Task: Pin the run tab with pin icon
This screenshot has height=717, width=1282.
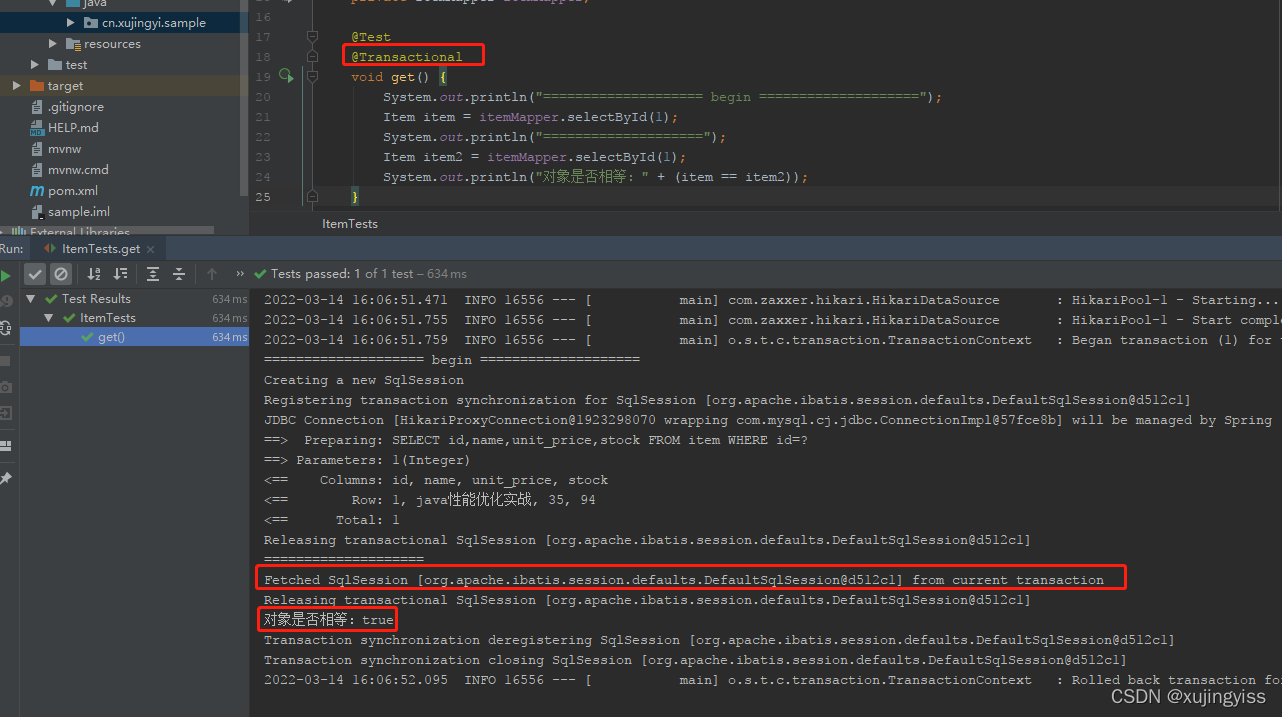Action: 5,479
